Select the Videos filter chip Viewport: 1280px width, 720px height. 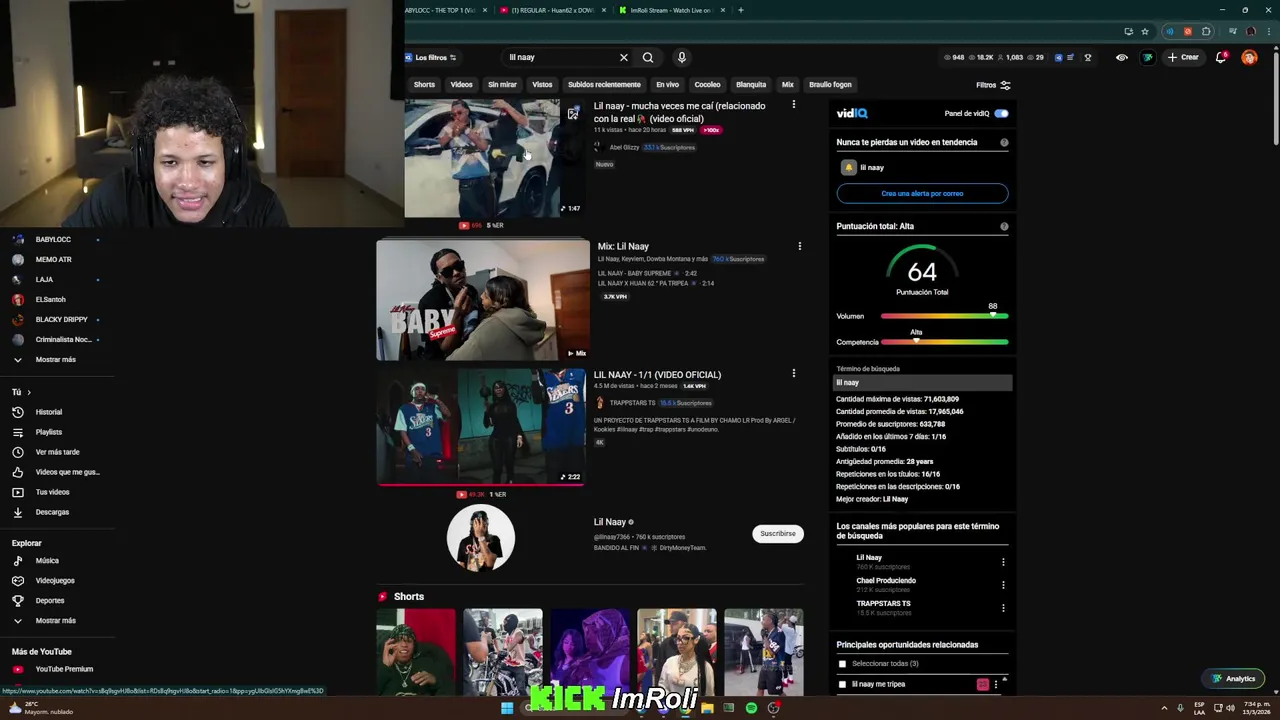(461, 85)
